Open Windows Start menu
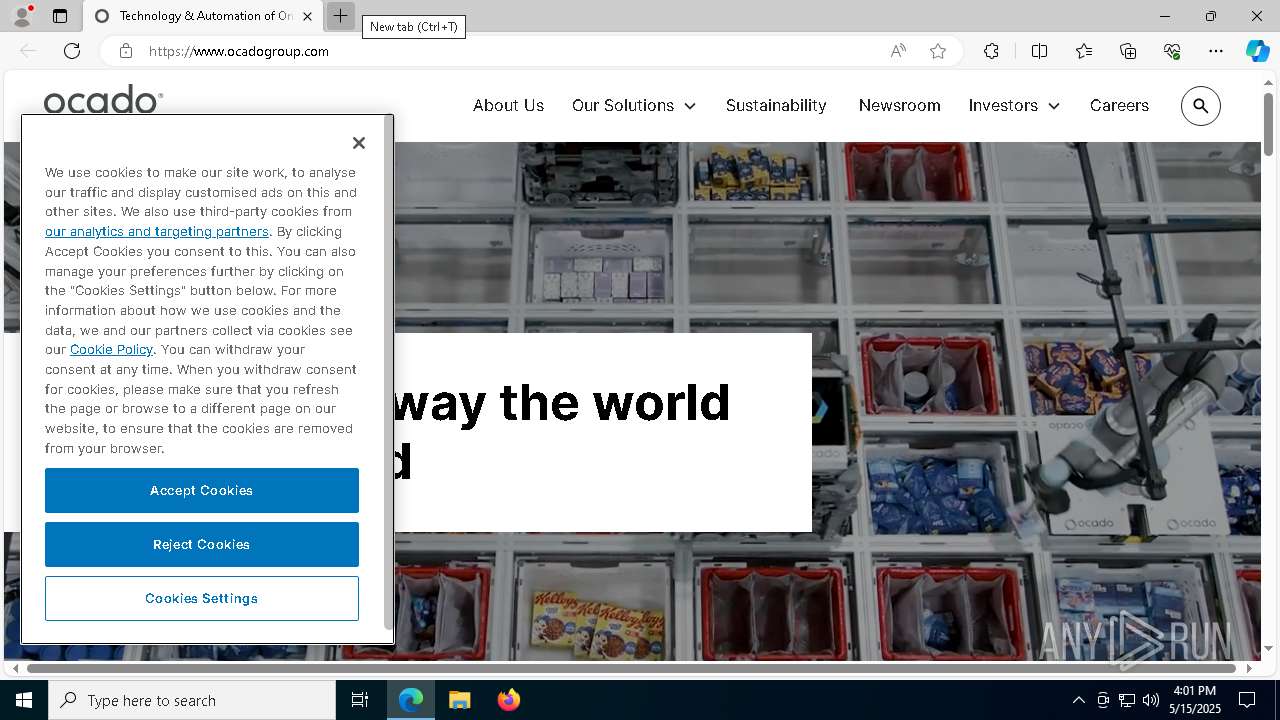1280x720 pixels. coord(24,700)
